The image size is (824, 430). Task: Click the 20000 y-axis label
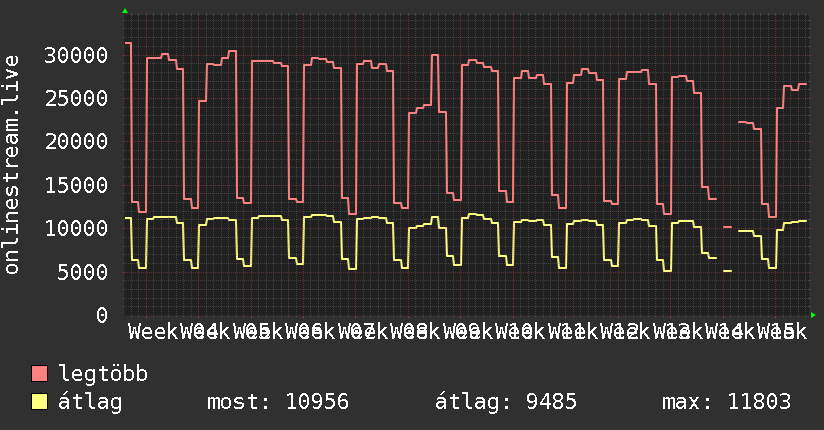(76, 141)
